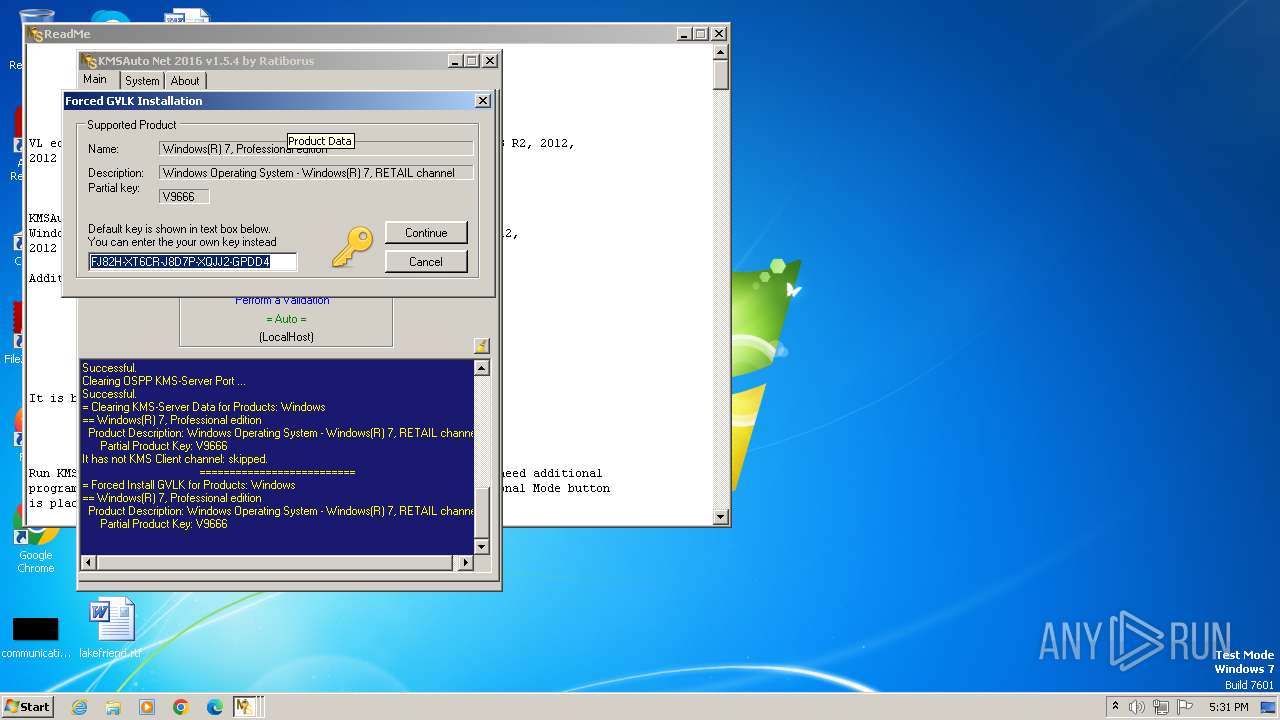Click the 'Supported Product' group label
Viewport: 1280px width, 720px height.
[x=132, y=125]
